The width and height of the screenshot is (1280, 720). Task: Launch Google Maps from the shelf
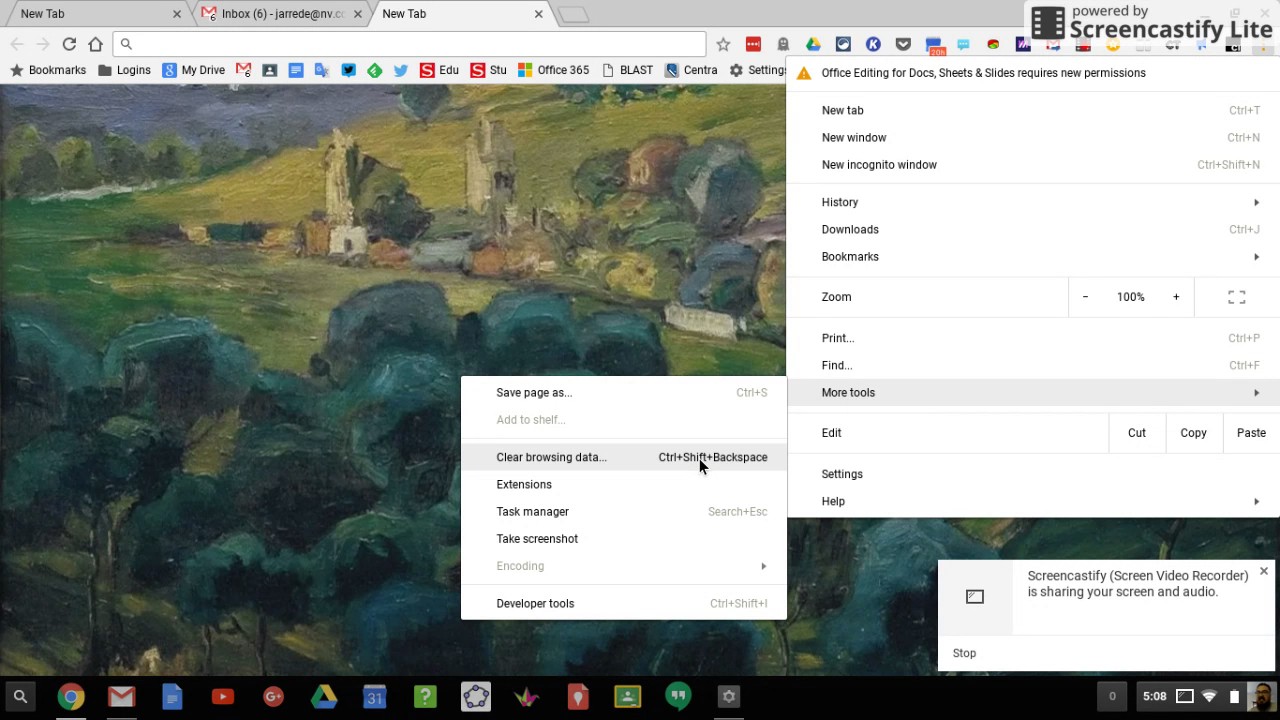click(x=577, y=696)
